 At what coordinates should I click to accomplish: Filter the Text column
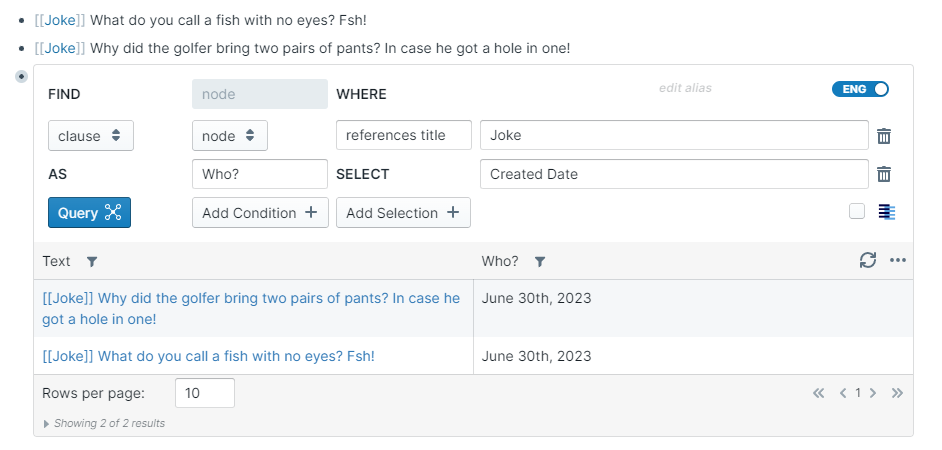92,262
